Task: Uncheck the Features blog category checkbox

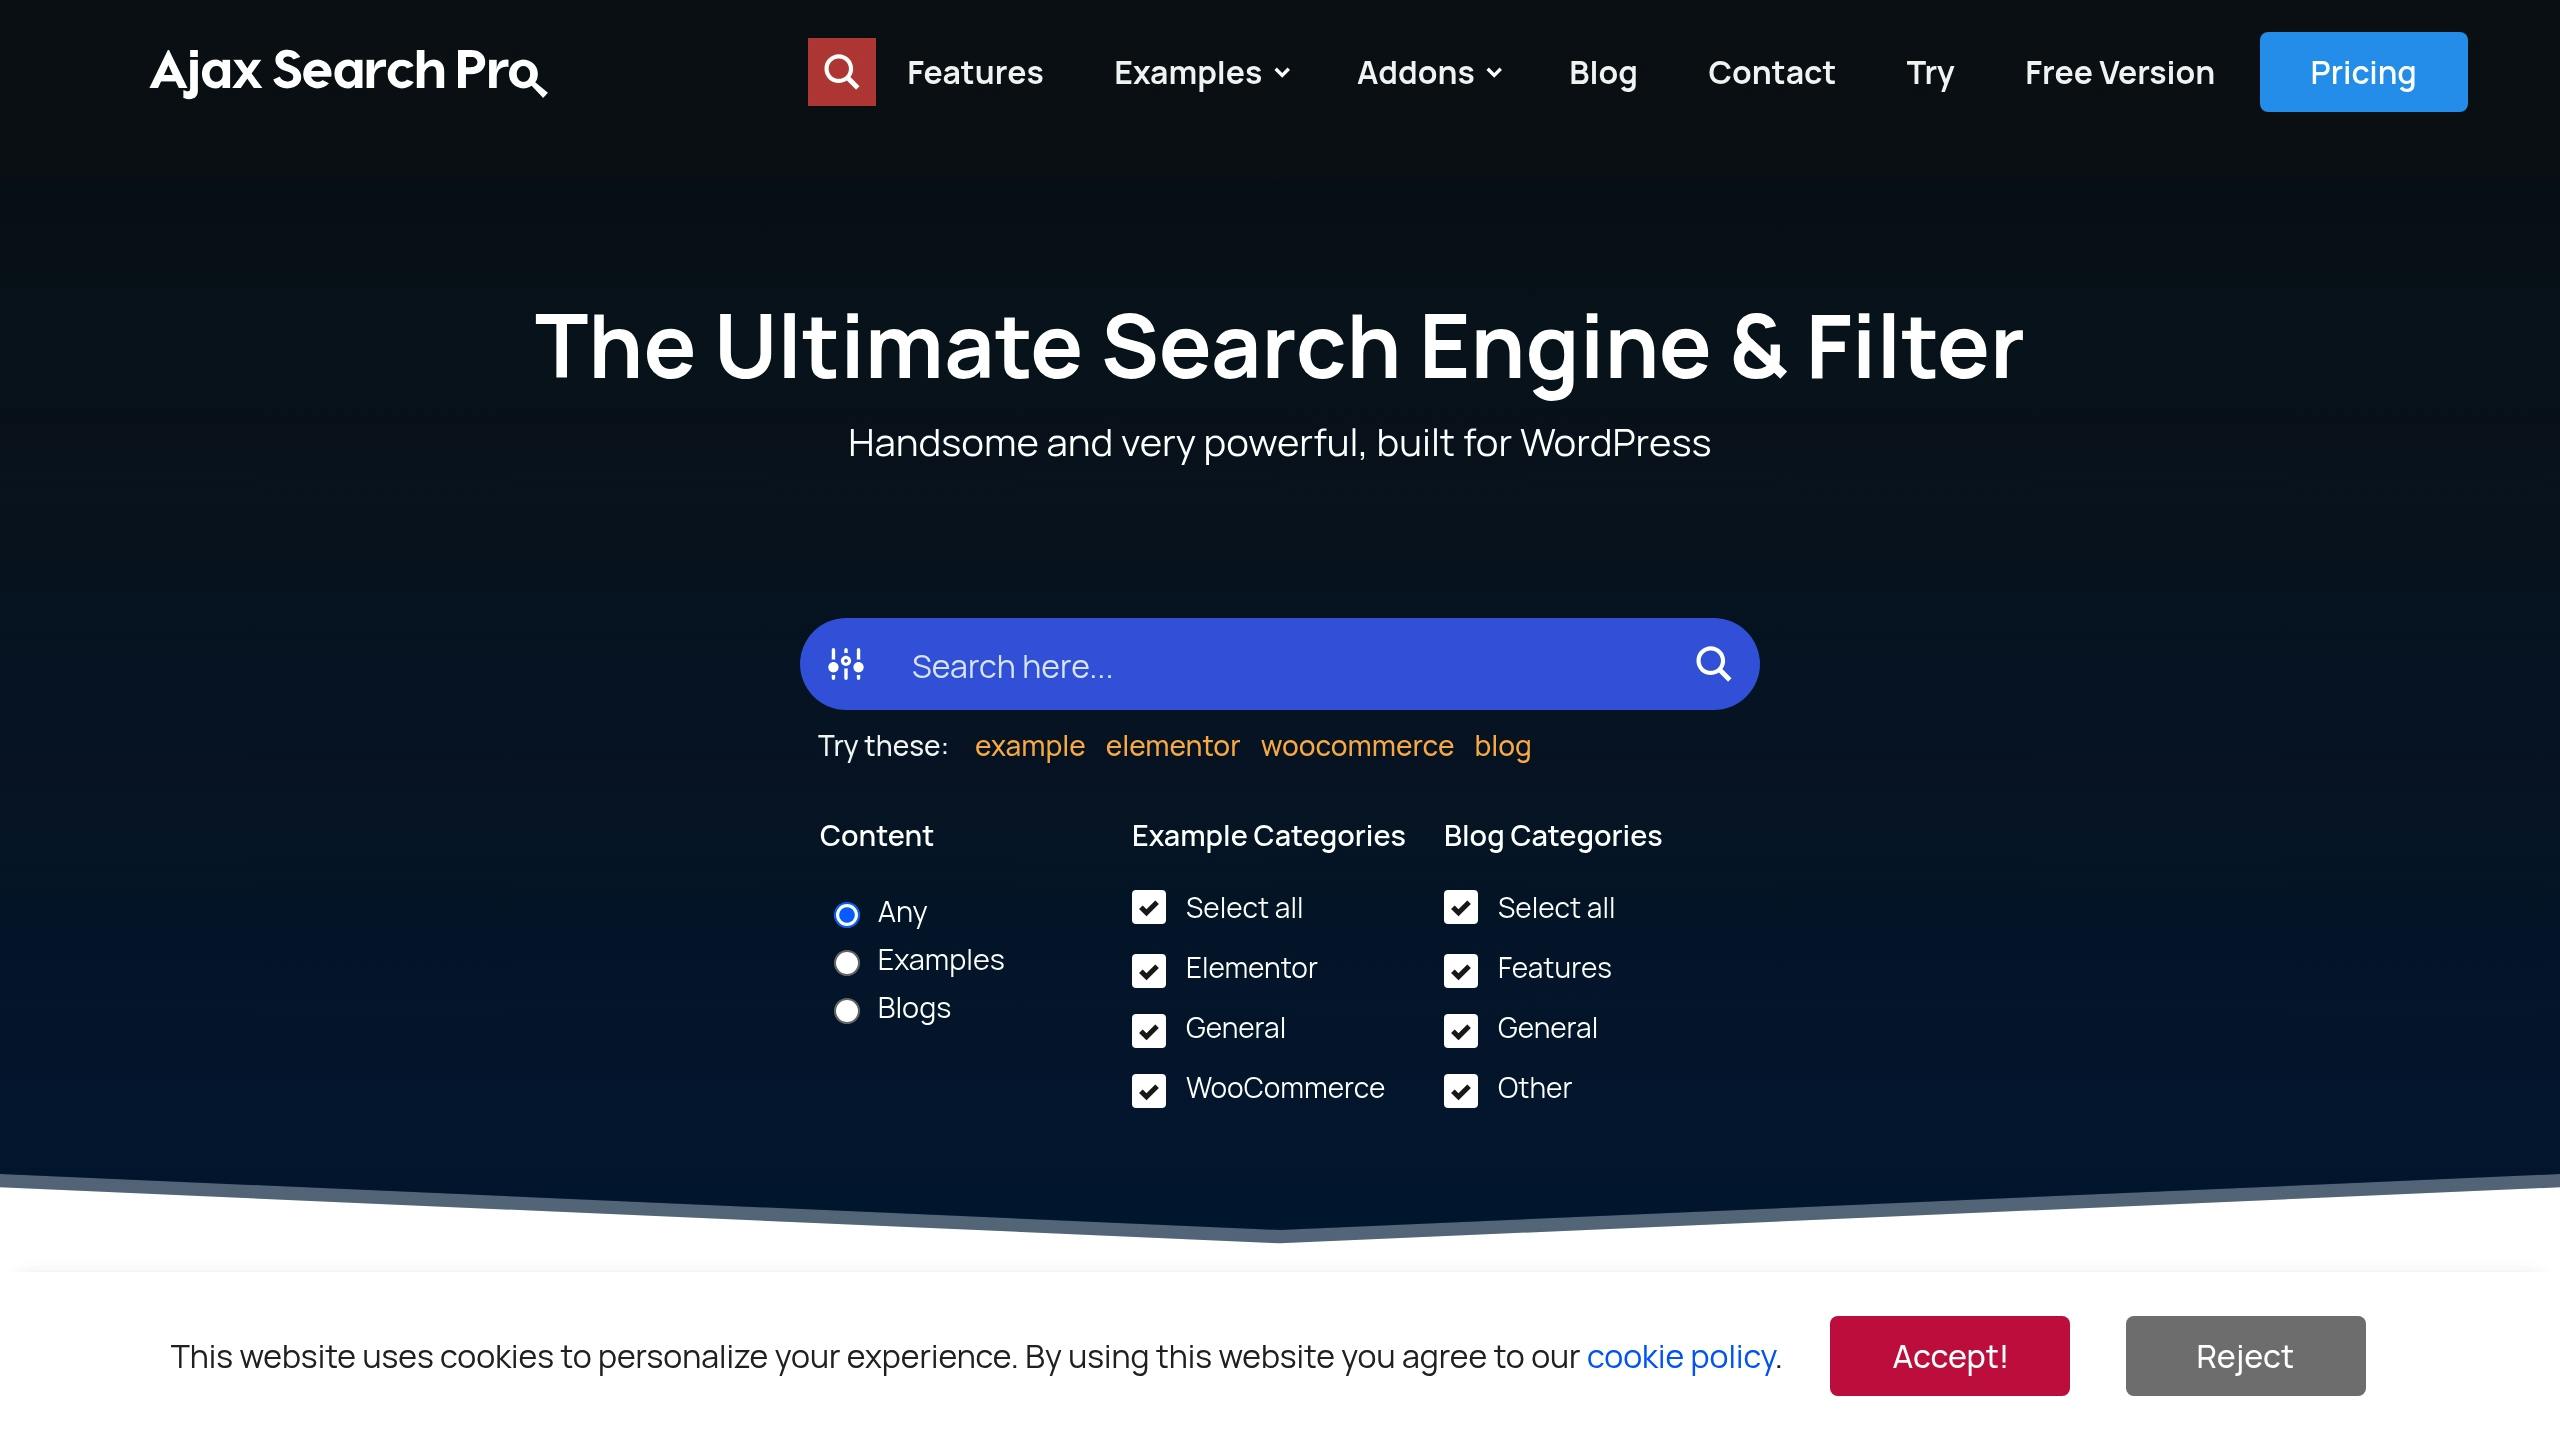Action: pyautogui.click(x=1461, y=970)
